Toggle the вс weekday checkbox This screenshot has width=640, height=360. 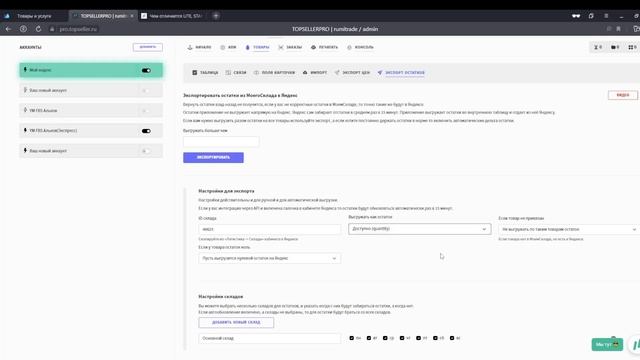[x=452, y=338]
